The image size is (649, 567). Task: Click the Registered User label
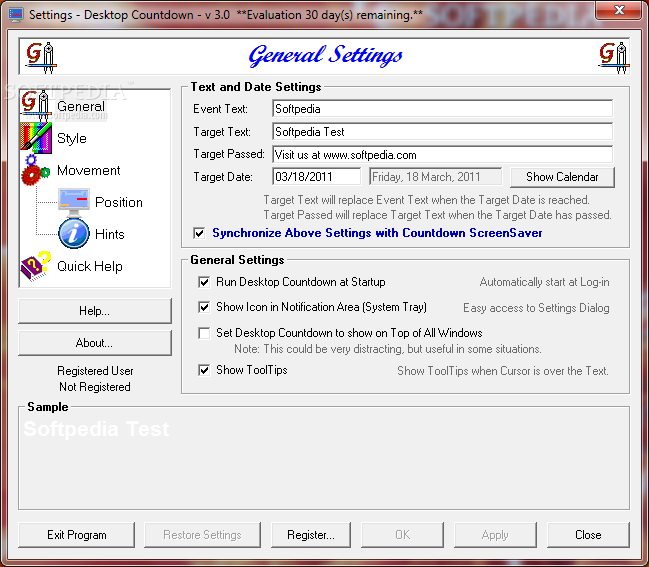(95, 371)
